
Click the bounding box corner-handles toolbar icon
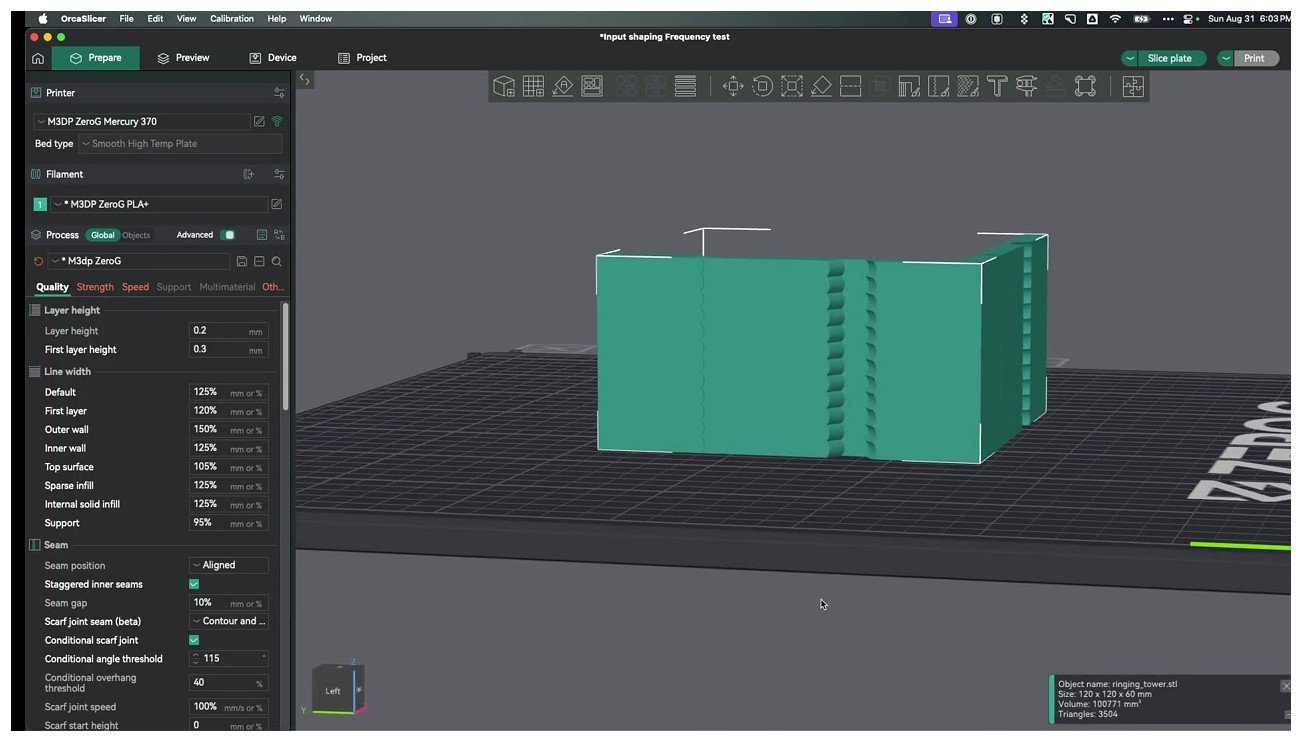tap(1085, 86)
